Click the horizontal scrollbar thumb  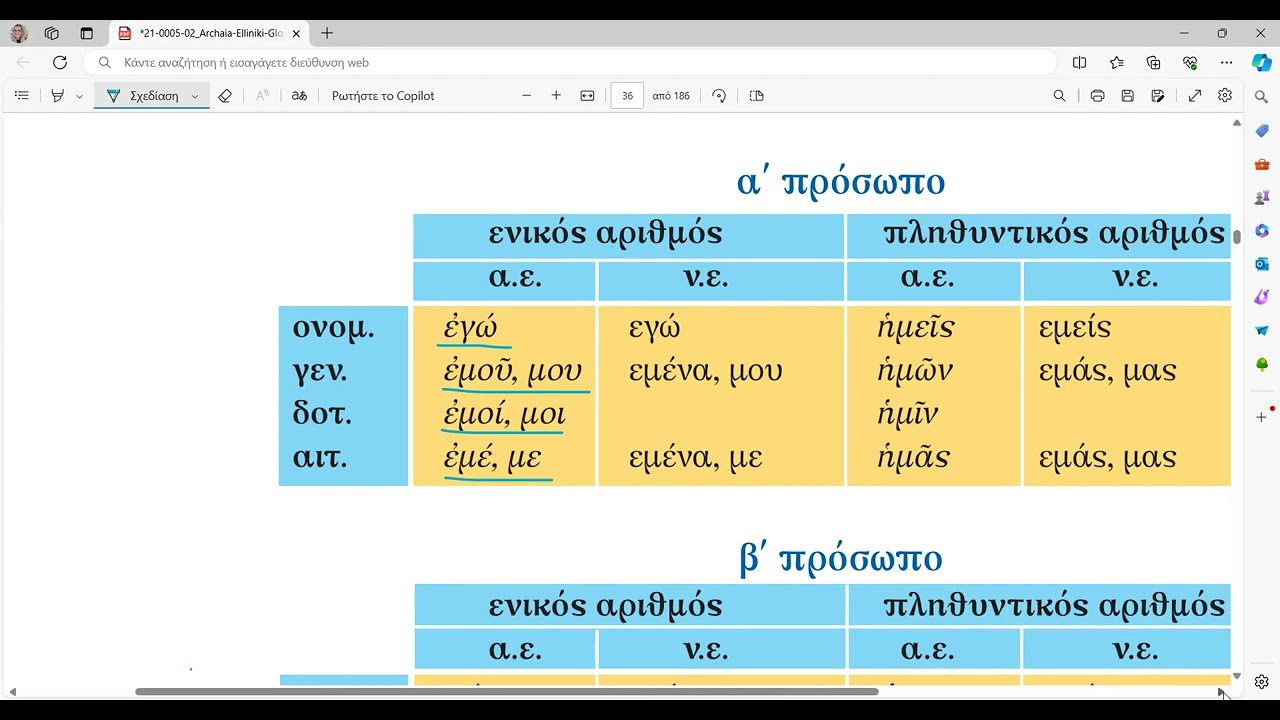[507, 692]
